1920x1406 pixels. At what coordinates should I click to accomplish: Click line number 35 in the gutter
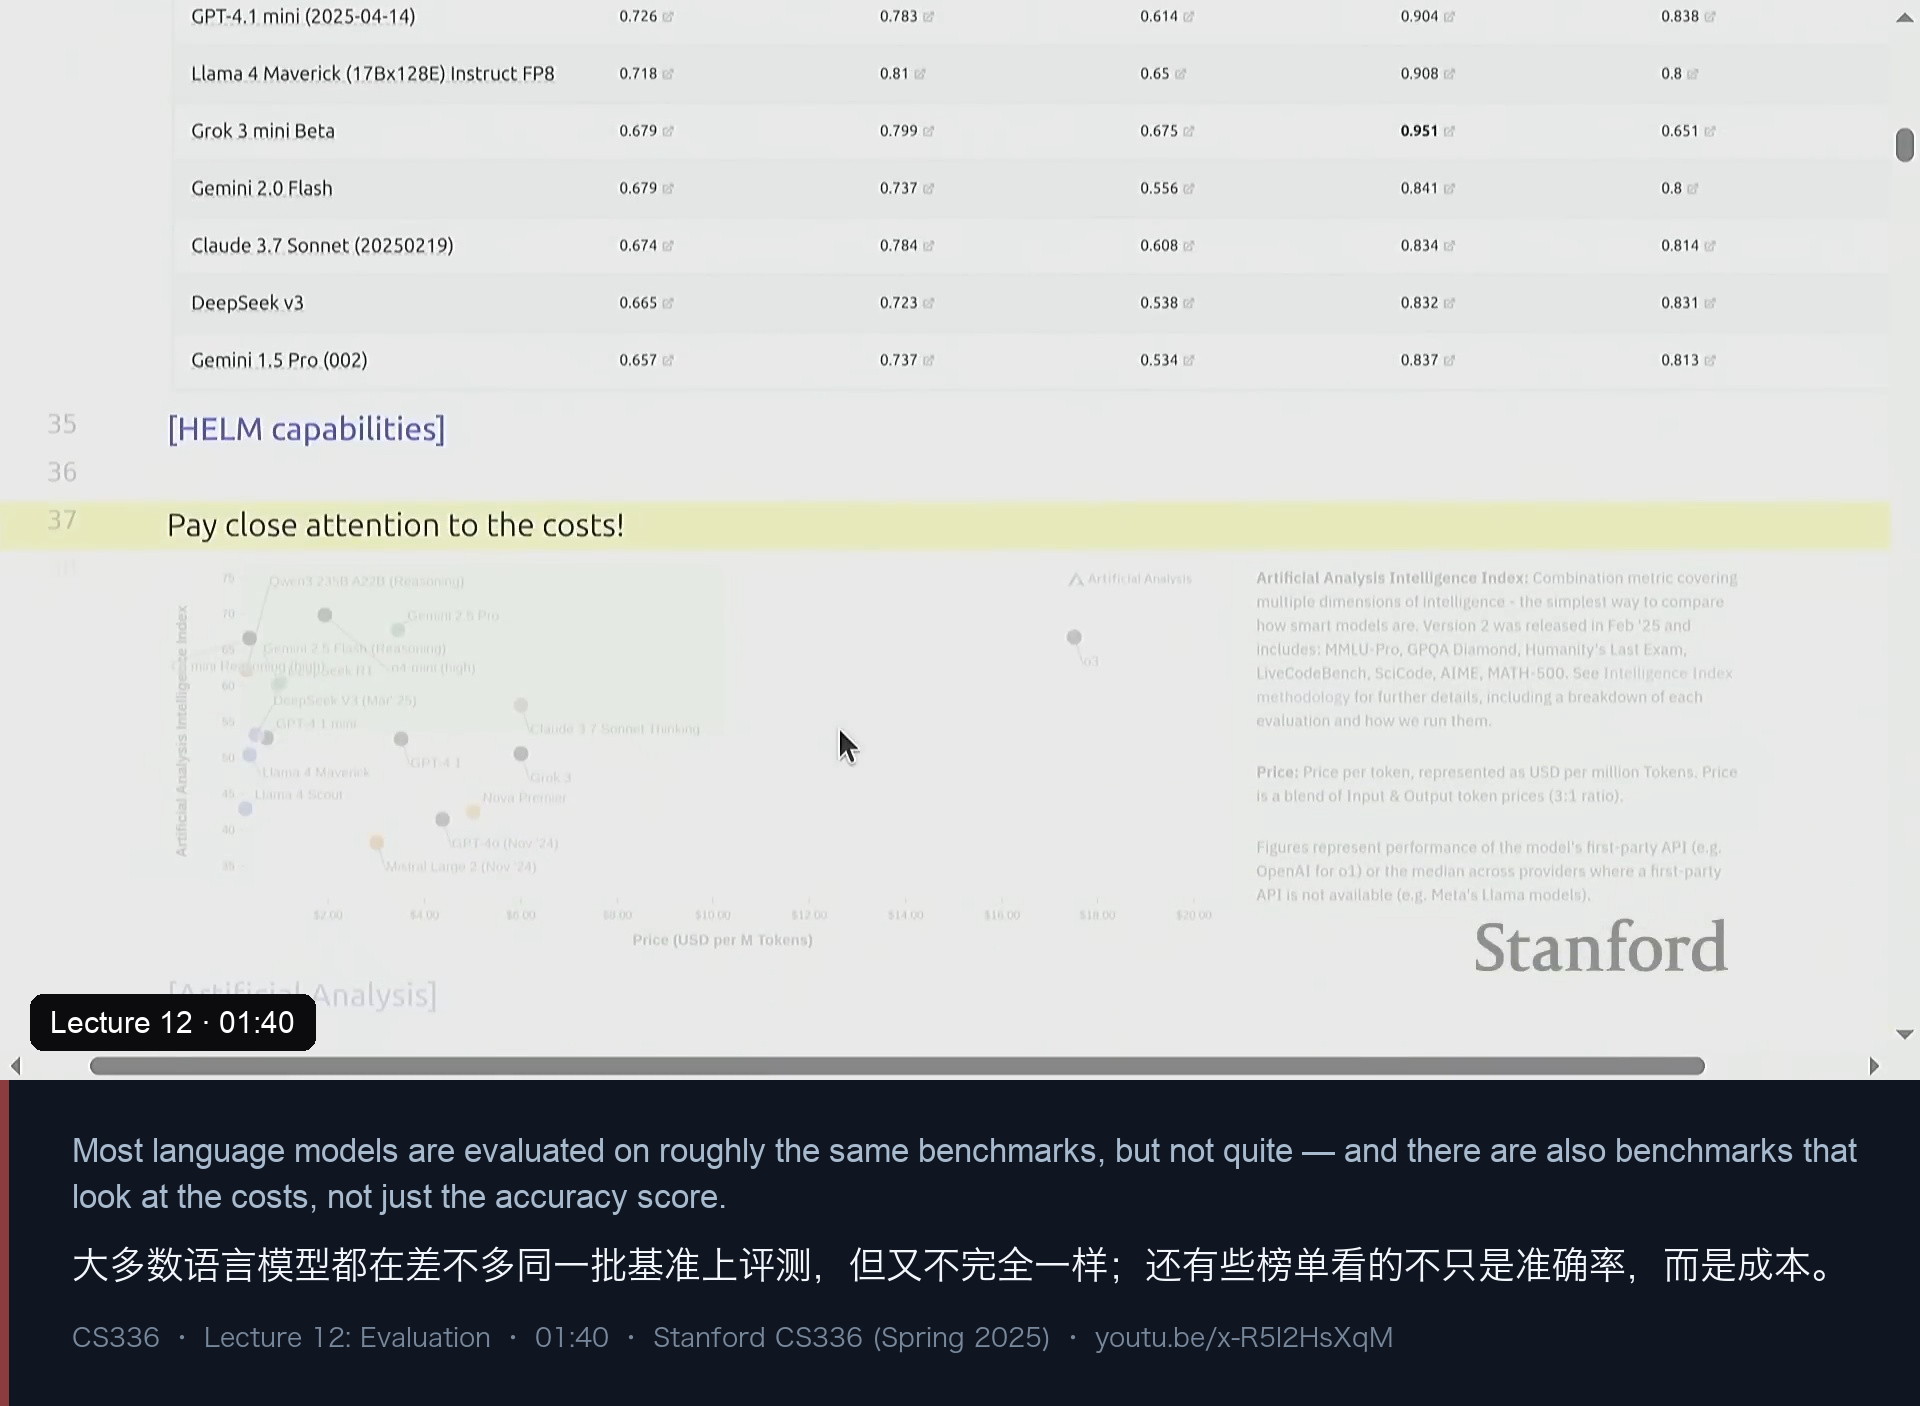pyautogui.click(x=62, y=424)
